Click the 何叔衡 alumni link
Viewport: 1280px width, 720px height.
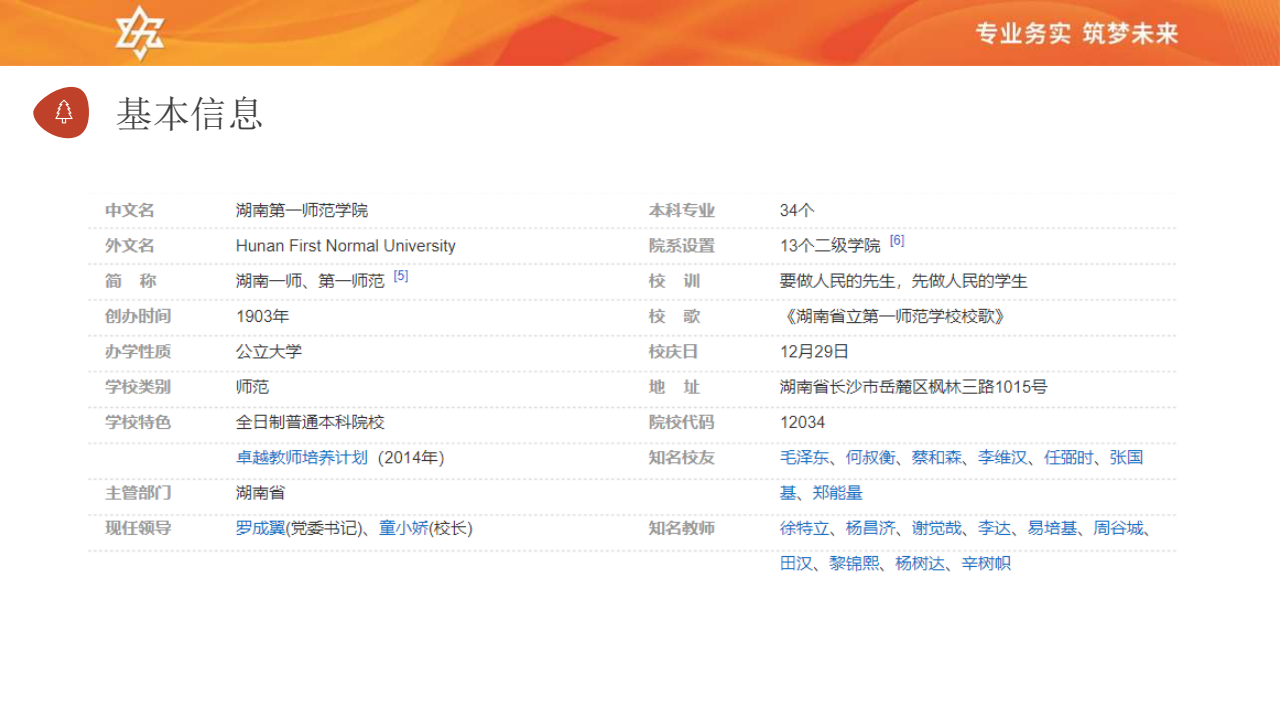tap(870, 458)
